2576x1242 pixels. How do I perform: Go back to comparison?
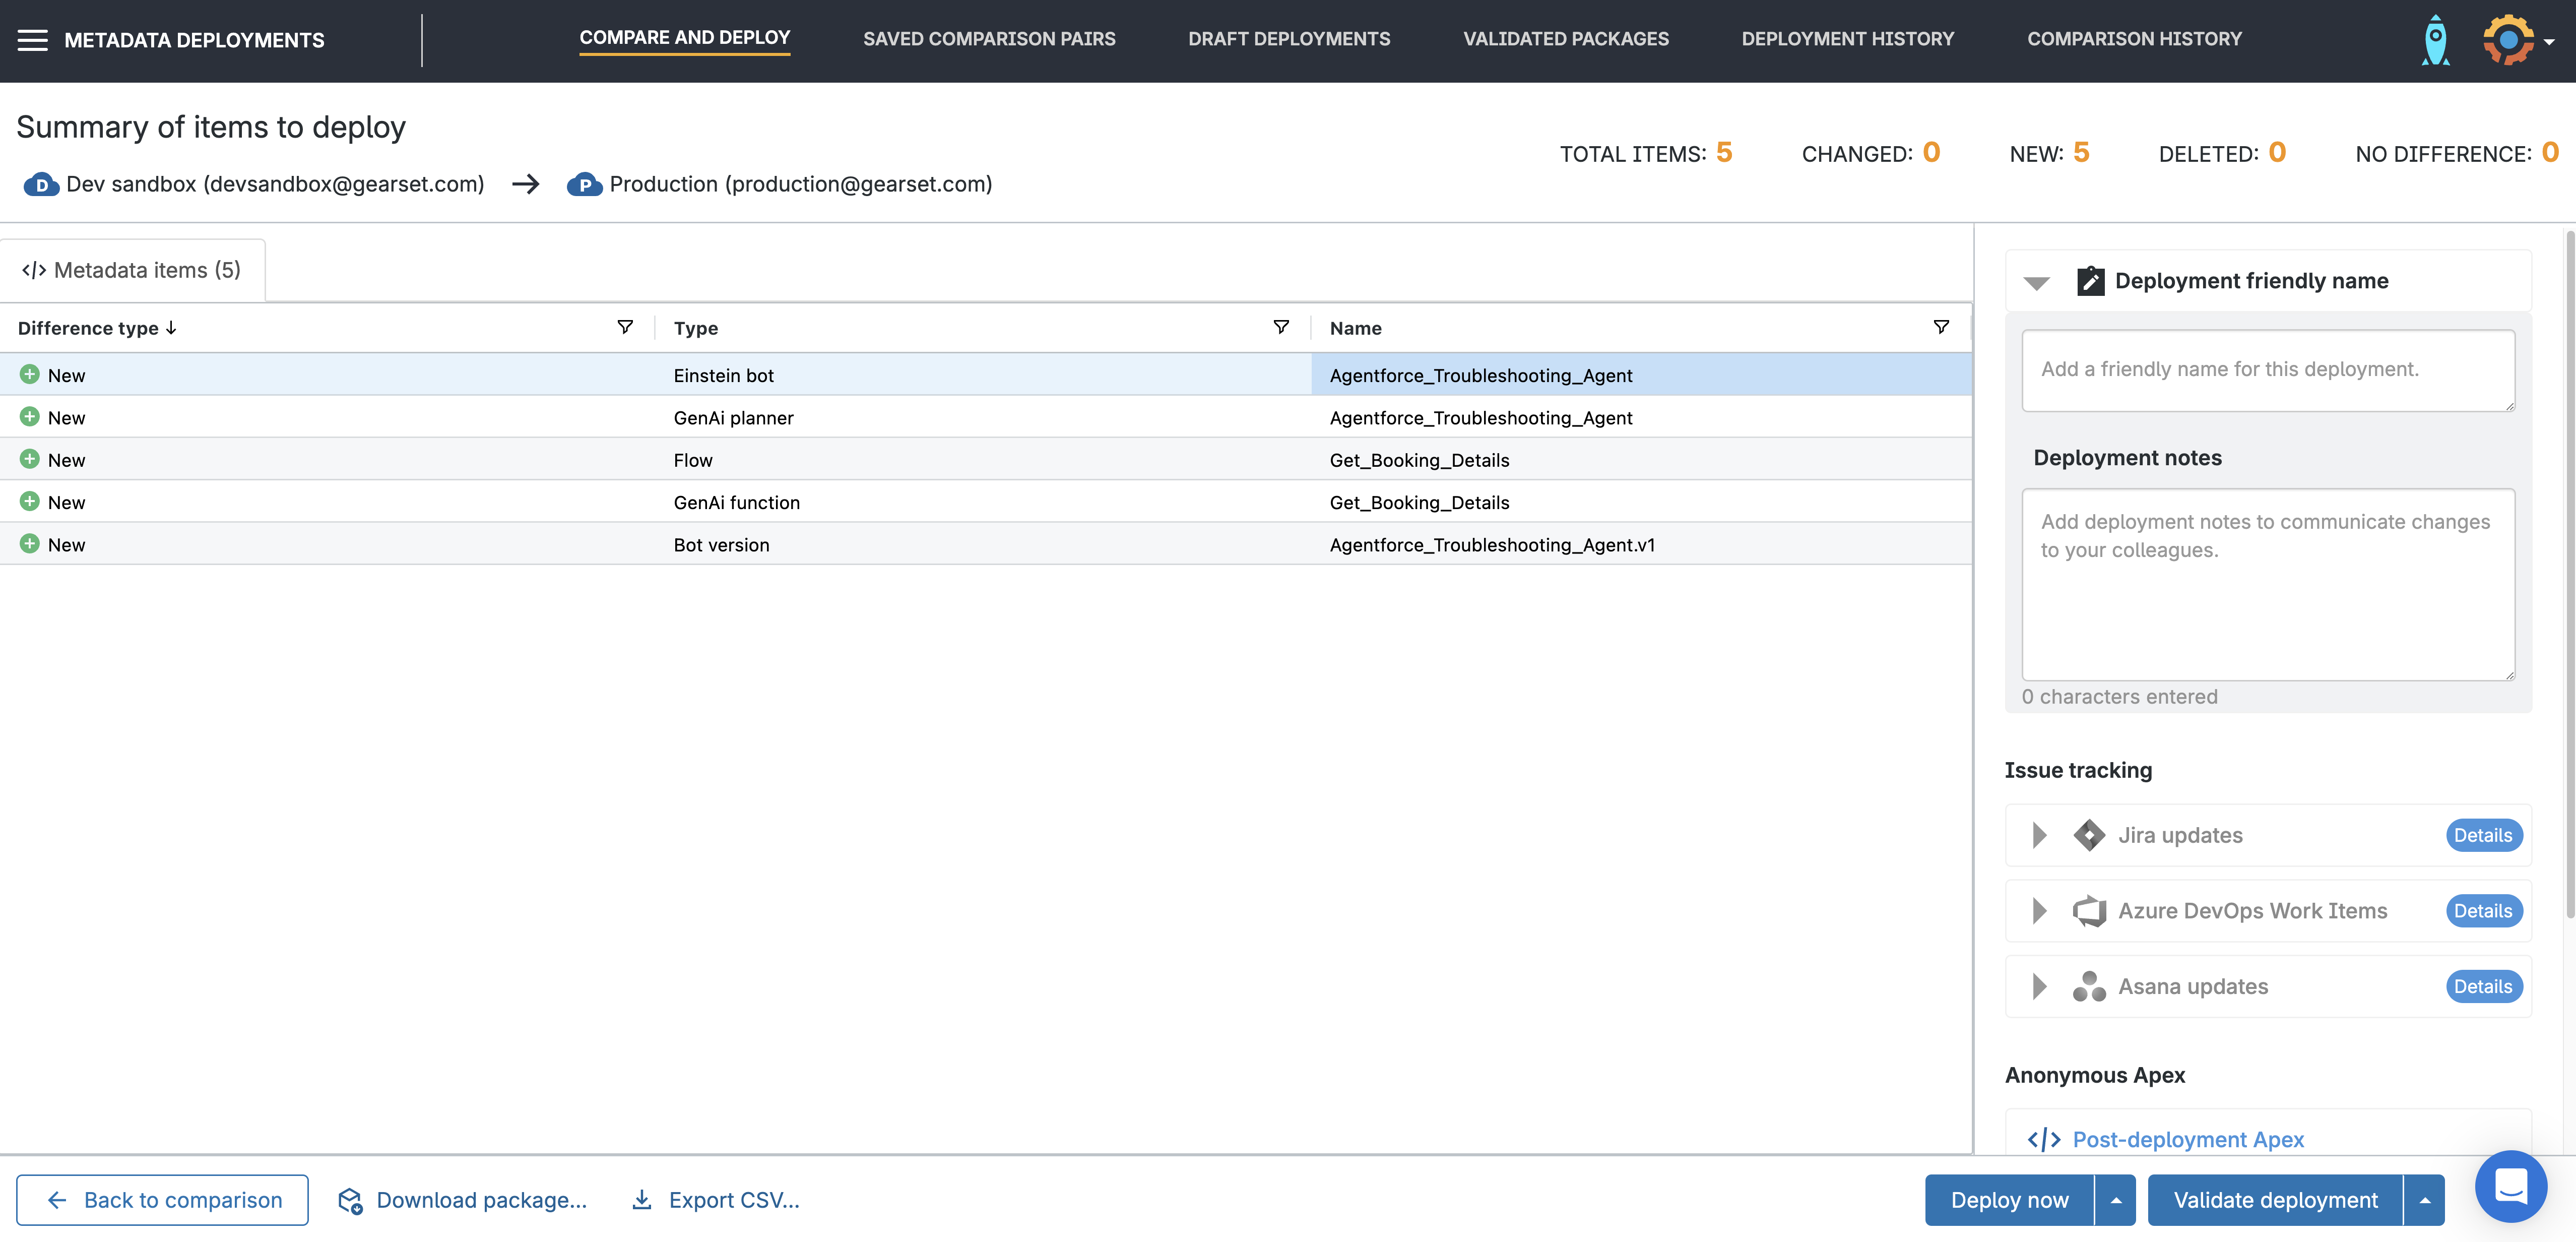[163, 1200]
